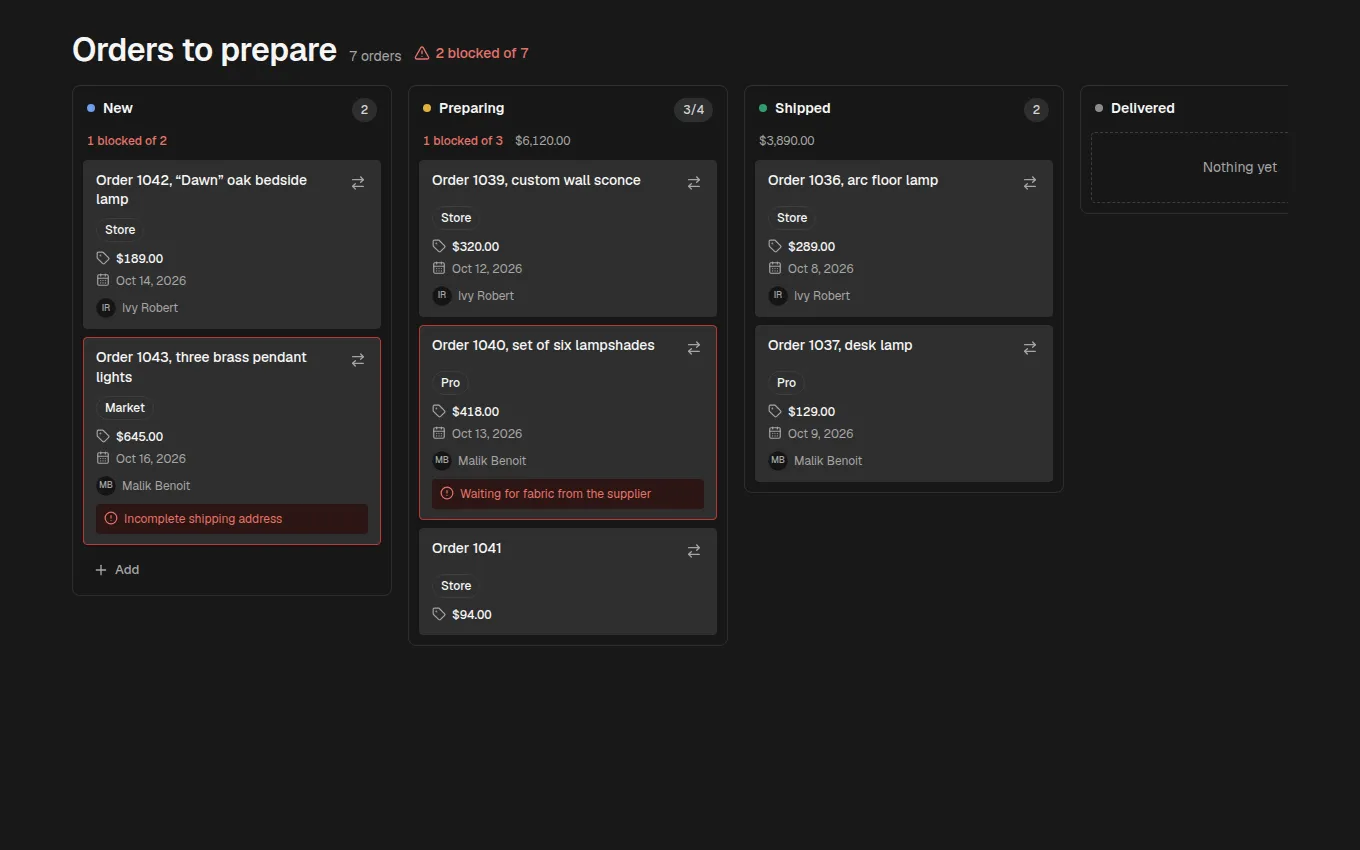This screenshot has height=850, width=1360.
Task: Click the Shipped column header
Action: coord(803,108)
